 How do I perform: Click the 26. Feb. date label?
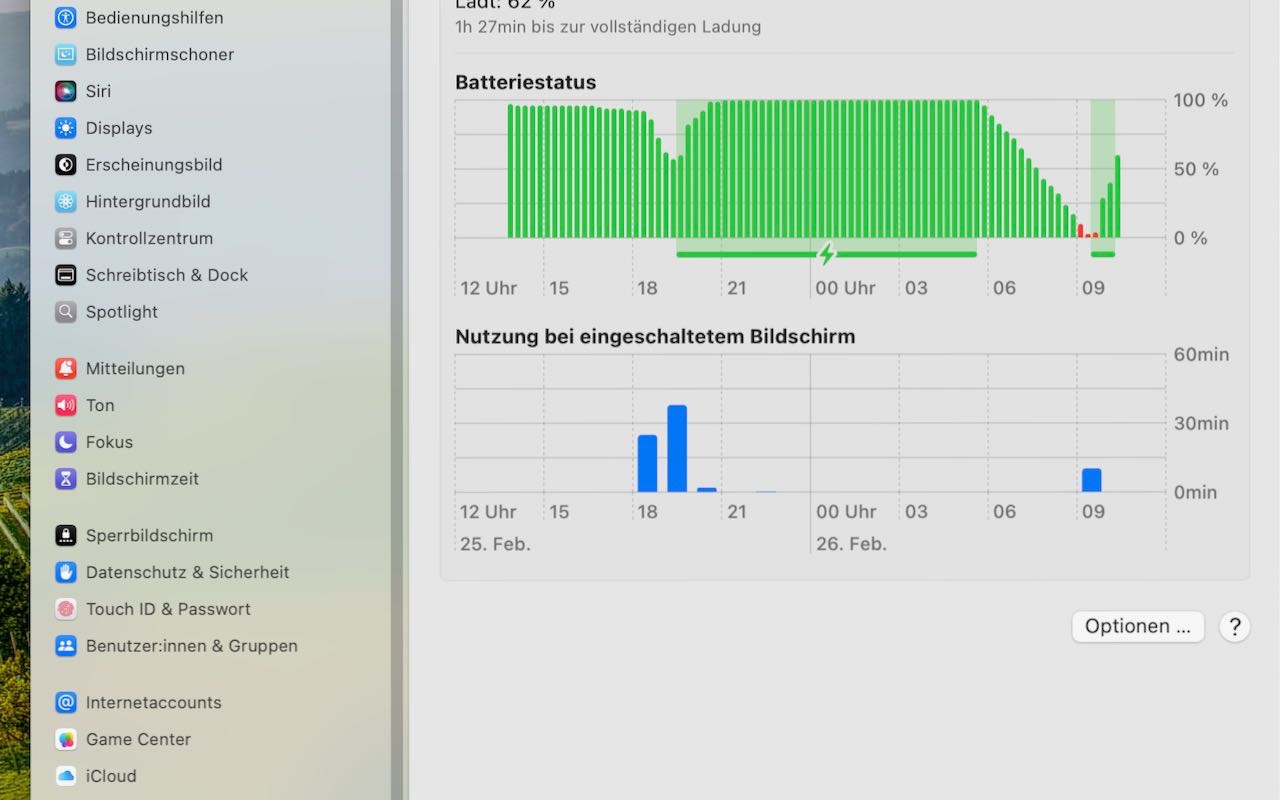[851, 544]
